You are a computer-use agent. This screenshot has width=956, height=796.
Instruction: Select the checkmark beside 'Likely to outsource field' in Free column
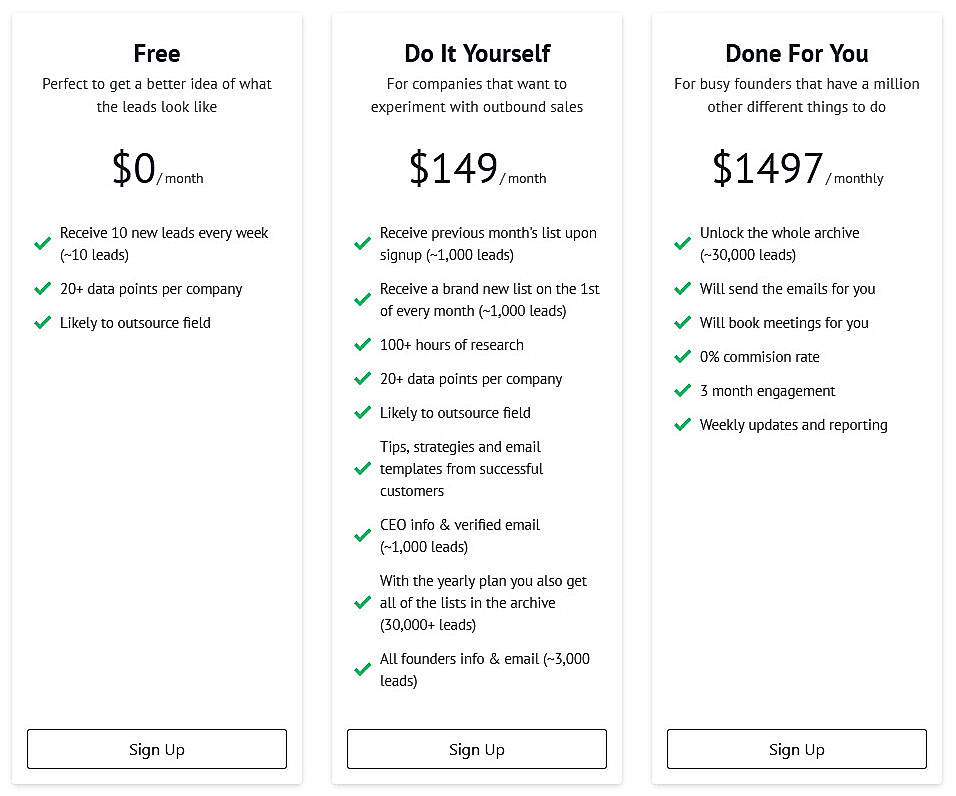(42, 323)
